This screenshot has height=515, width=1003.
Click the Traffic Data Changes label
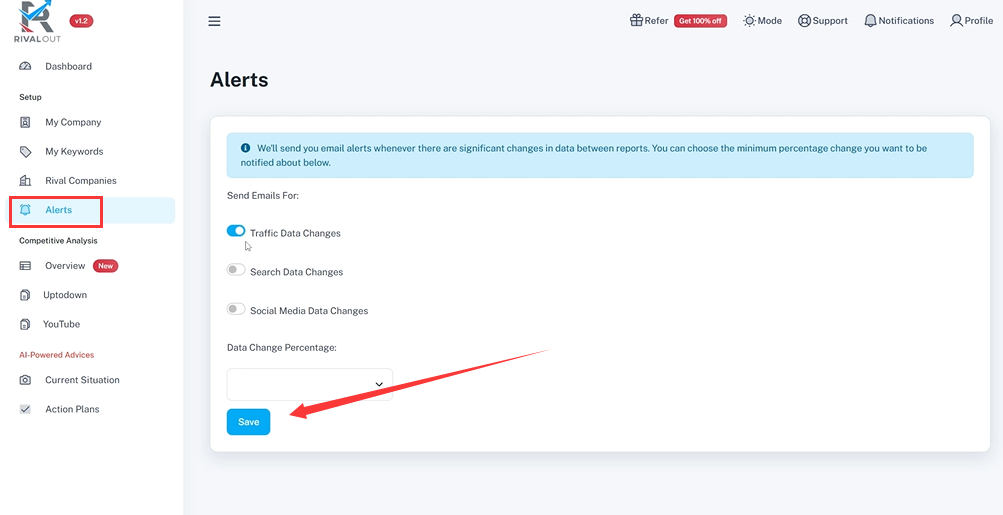(x=295, y=234)
